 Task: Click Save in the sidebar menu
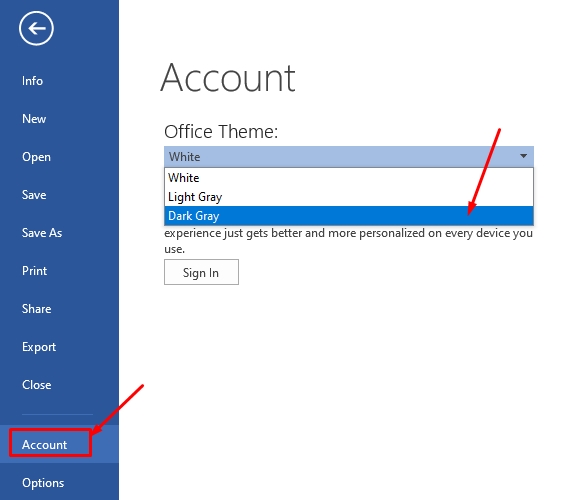34,195
